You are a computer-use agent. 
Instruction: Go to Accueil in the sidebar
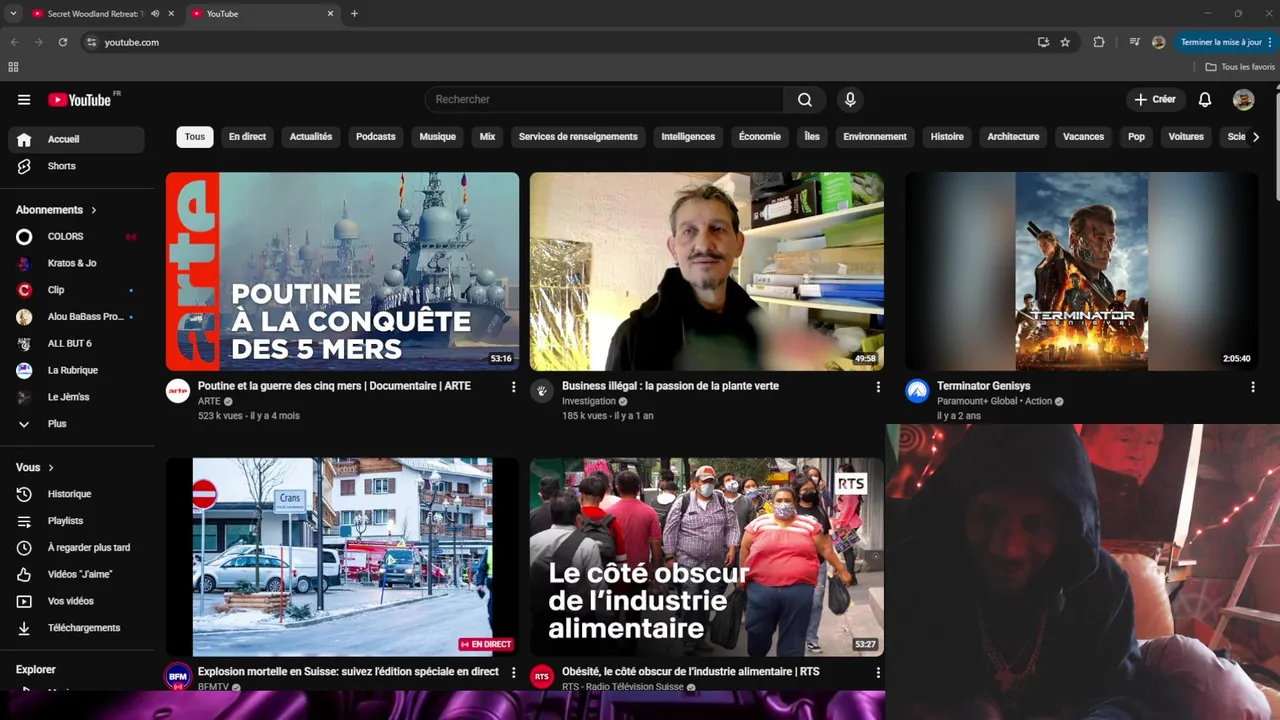point(76,139)
